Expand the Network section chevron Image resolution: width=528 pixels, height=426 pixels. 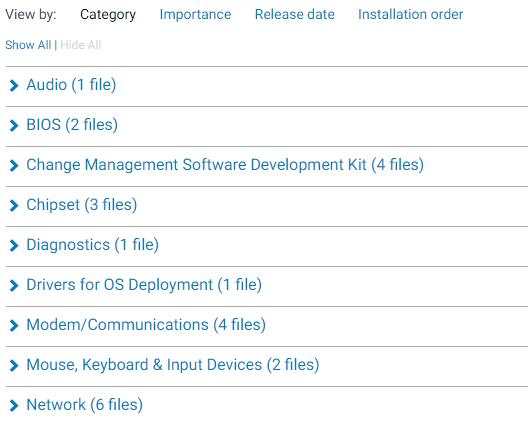tap(14, 405)
